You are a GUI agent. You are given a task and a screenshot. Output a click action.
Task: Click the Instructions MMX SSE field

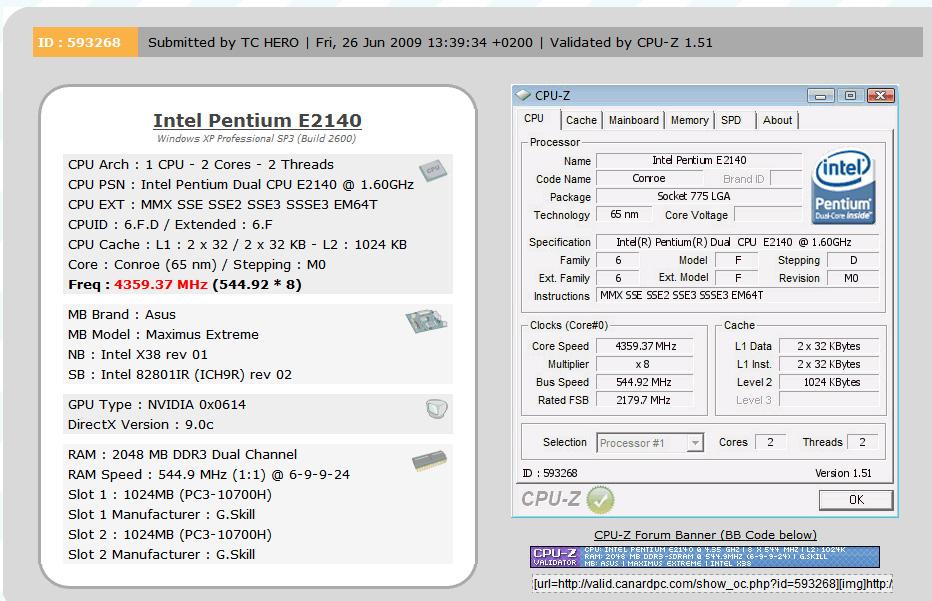(737, 295)
